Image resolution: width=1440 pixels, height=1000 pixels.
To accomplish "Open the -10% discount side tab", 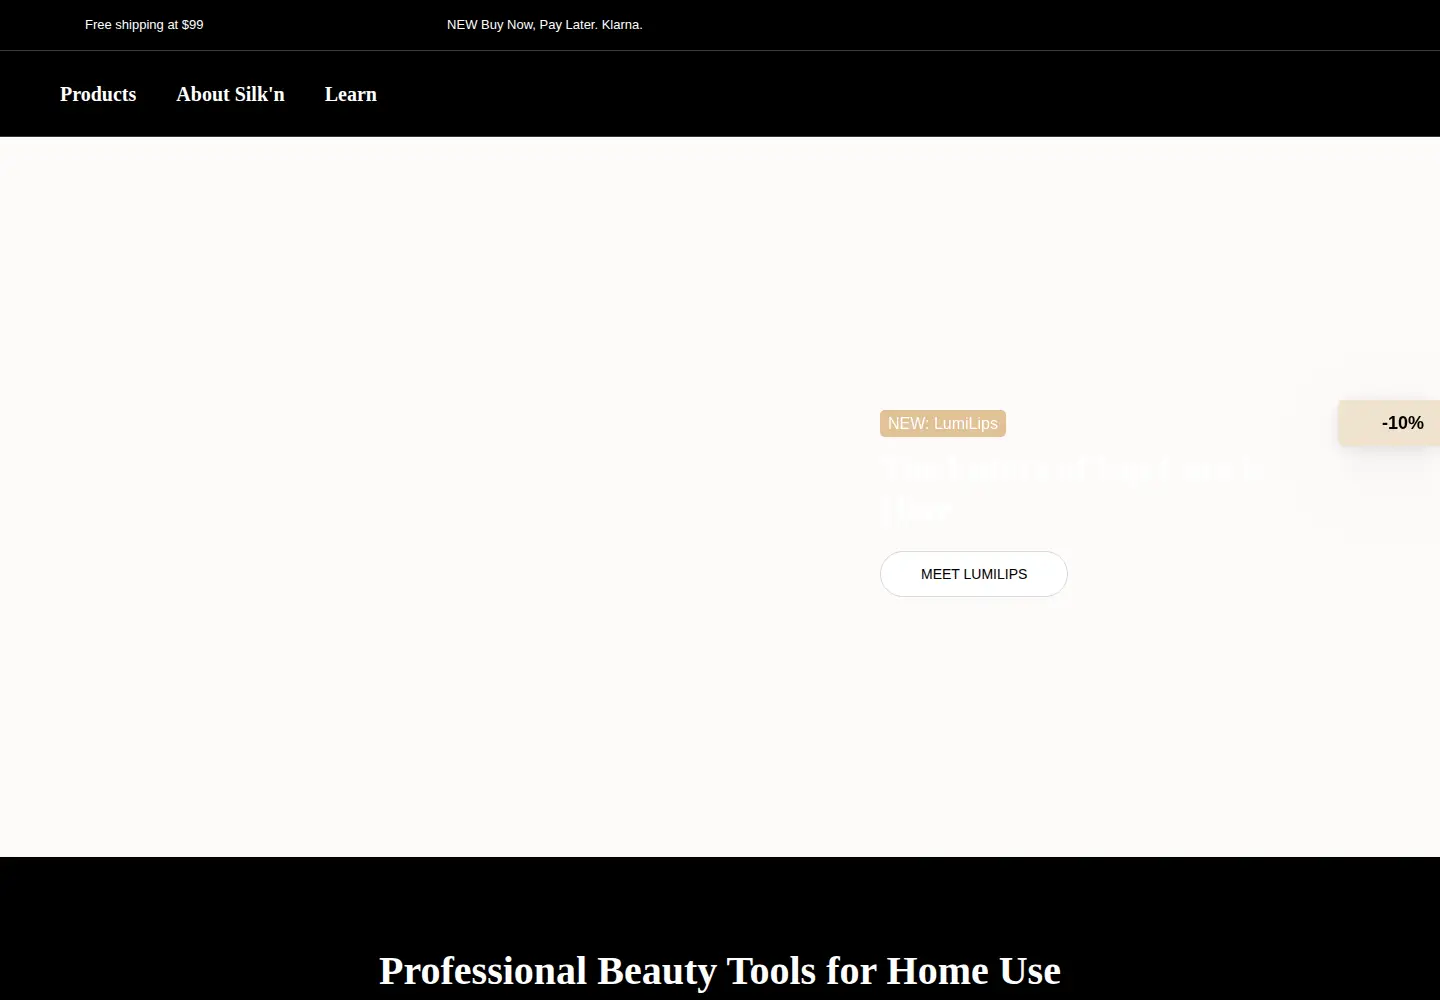I will tap(1390, 423).
